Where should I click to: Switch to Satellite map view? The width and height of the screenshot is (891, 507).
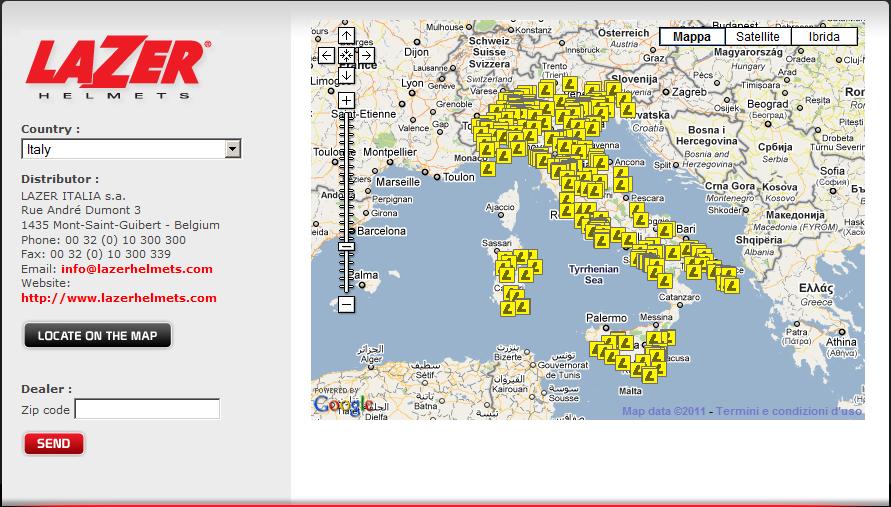(758, 37)
